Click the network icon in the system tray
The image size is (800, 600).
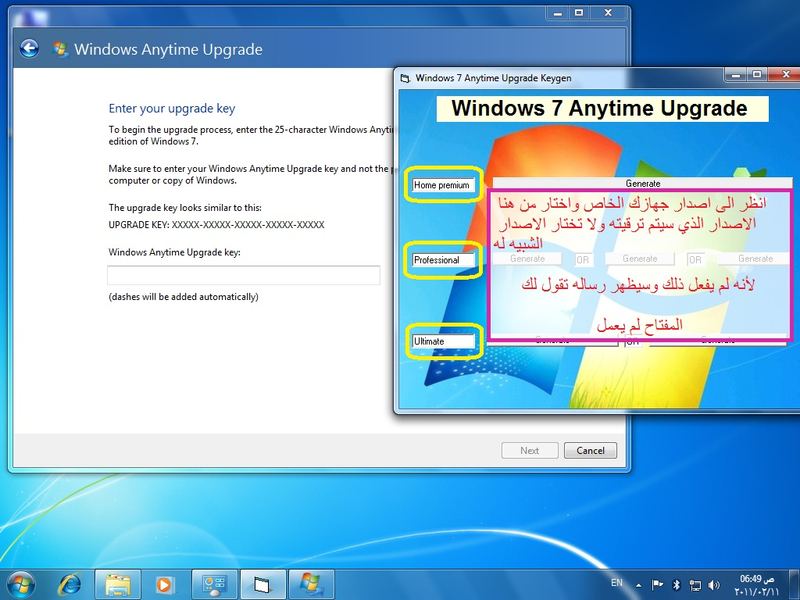tap(695, 584)
